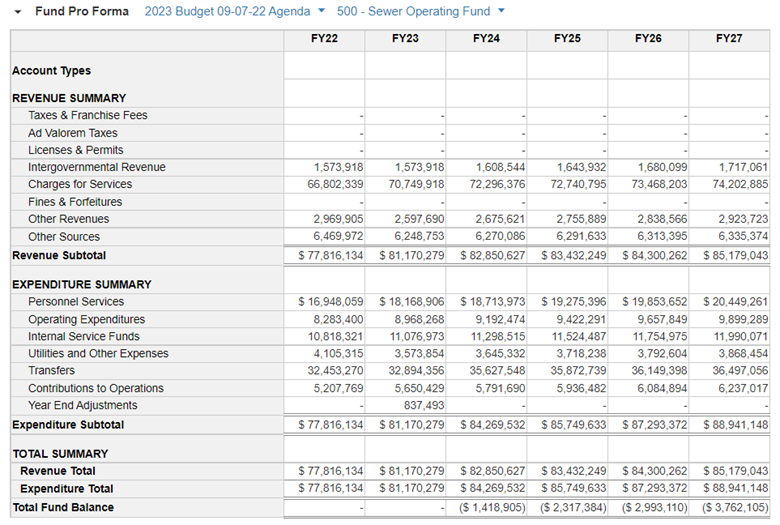Image resolution: width=780 pixels, height=525 pixels.
Task: Click the Charges for Services row label
Action: (x=80, y=185)
